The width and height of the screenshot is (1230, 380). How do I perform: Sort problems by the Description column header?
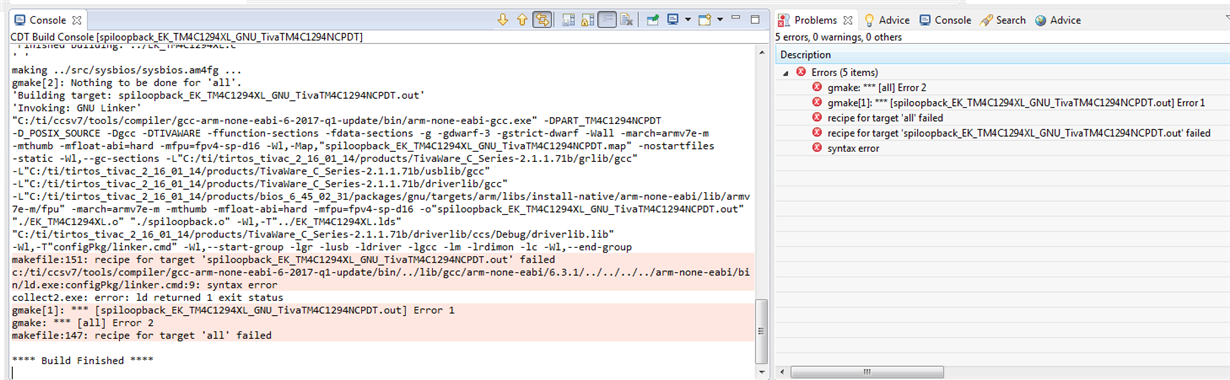pos(1002,54)
